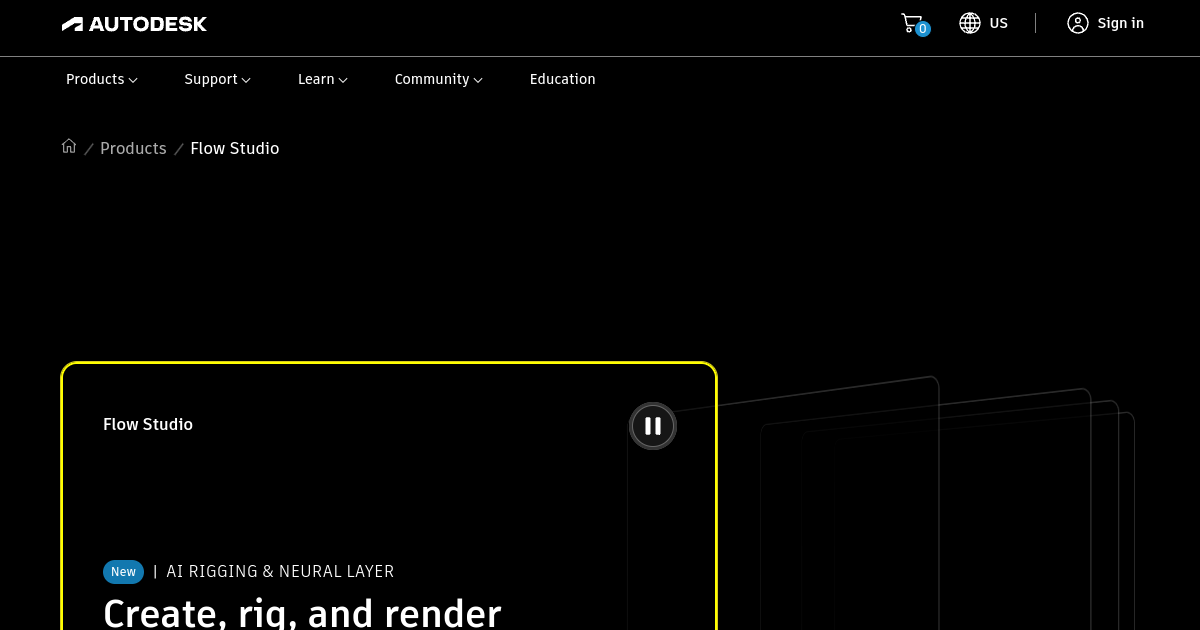Expand the Community menu
Screen dimensions: 1200x630
pyautogui.click(x=438, y=79)
